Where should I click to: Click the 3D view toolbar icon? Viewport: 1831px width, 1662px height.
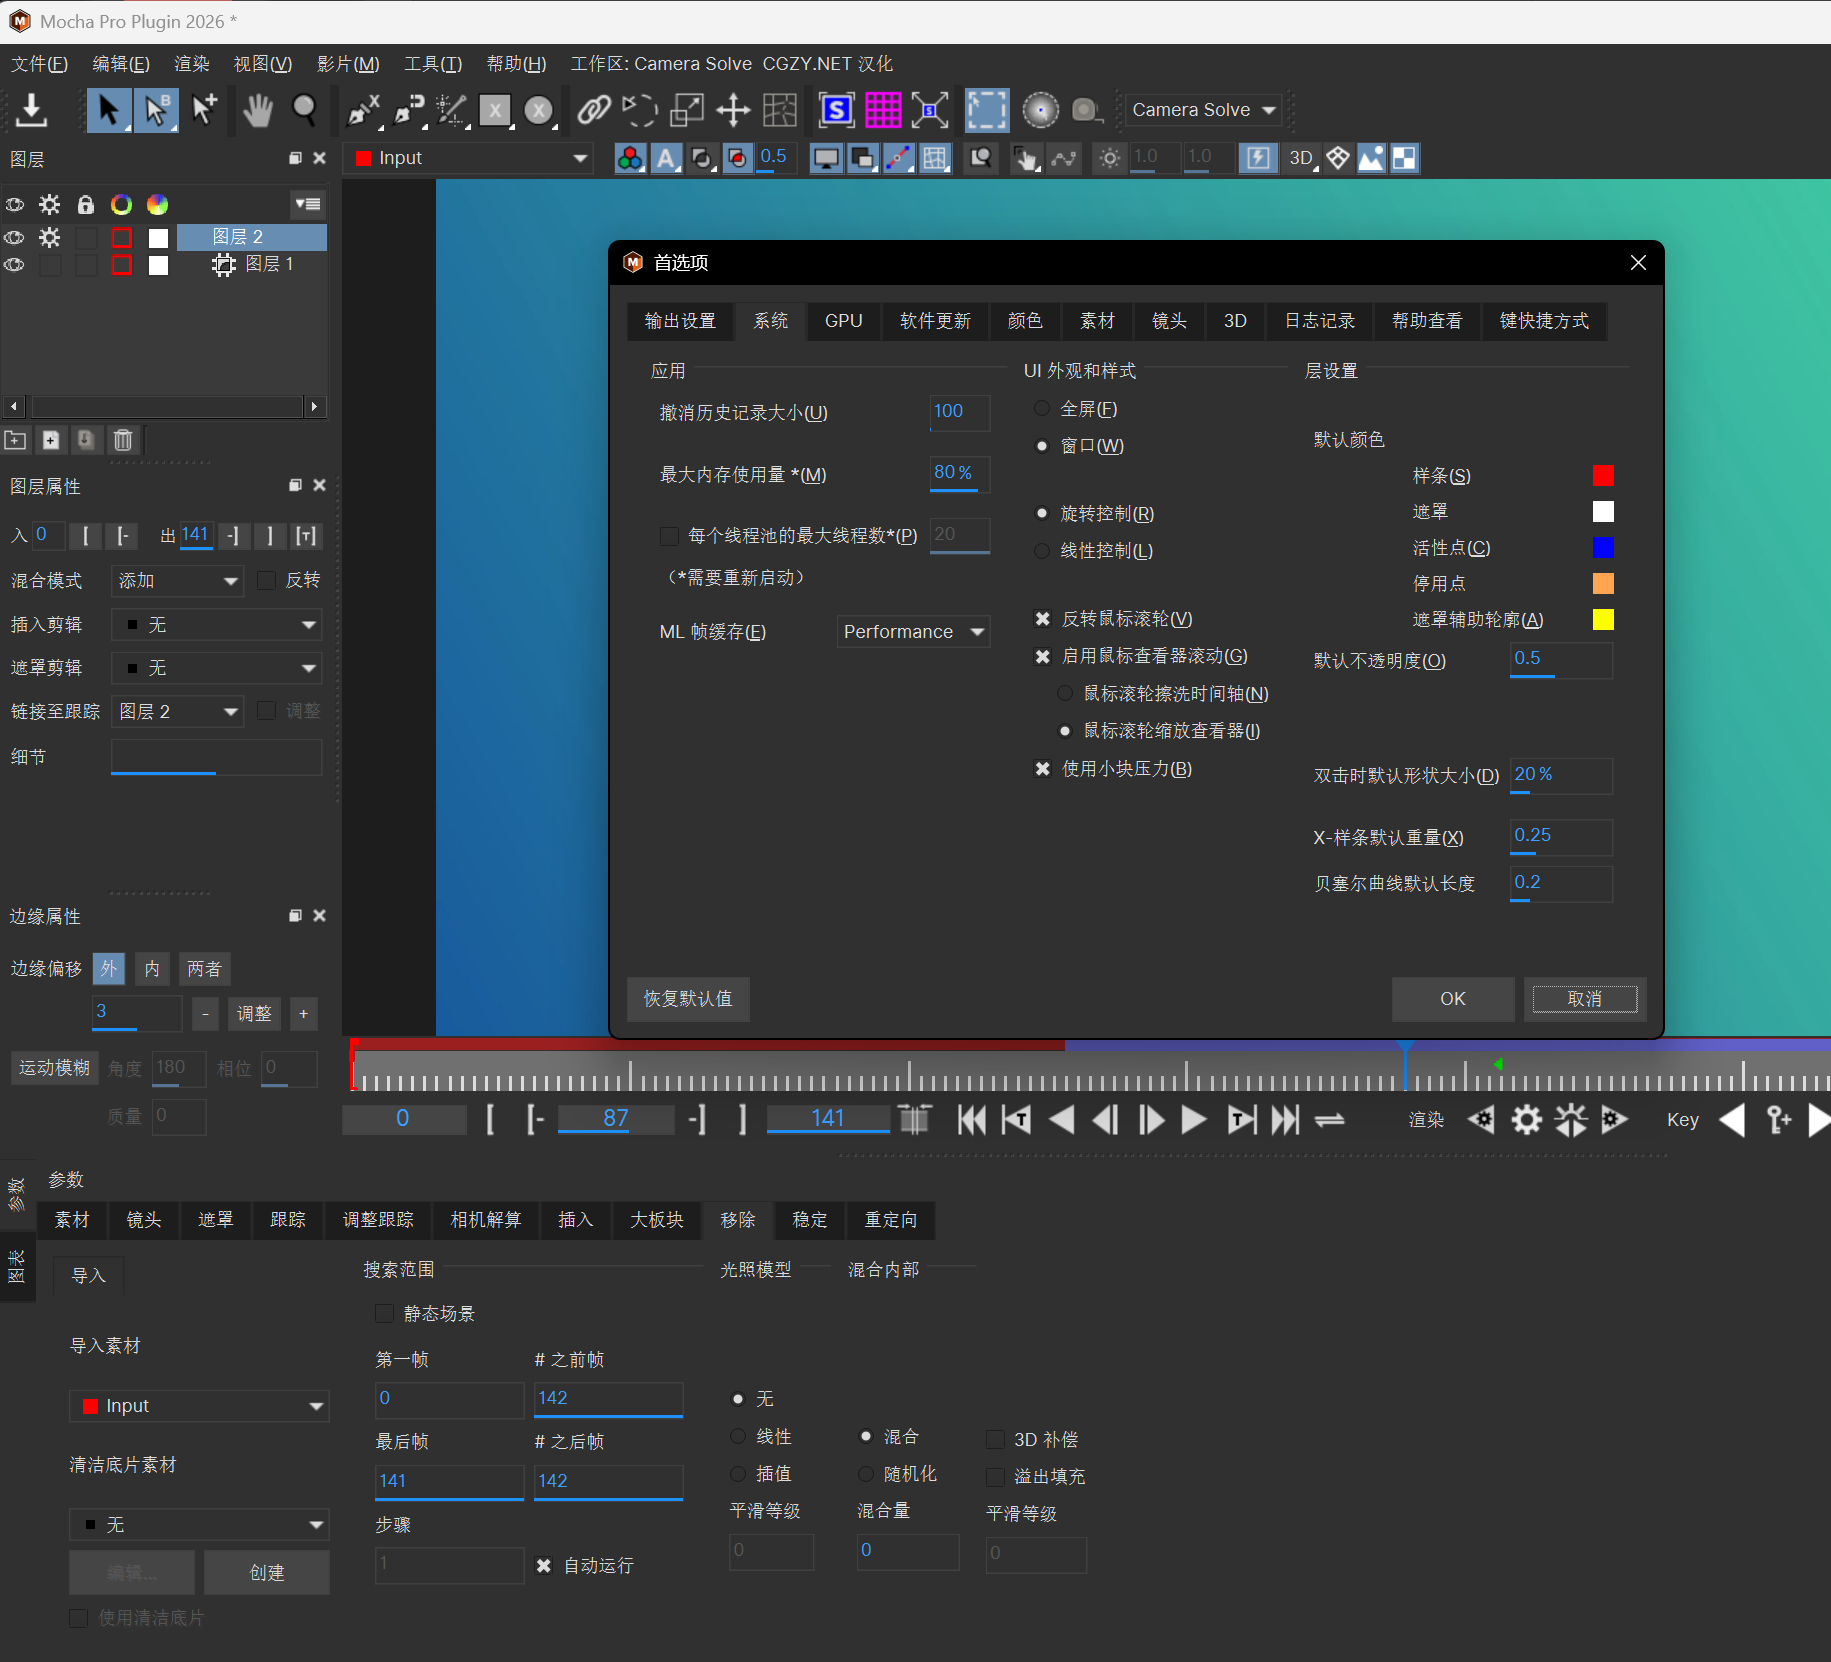(1301, 158)
